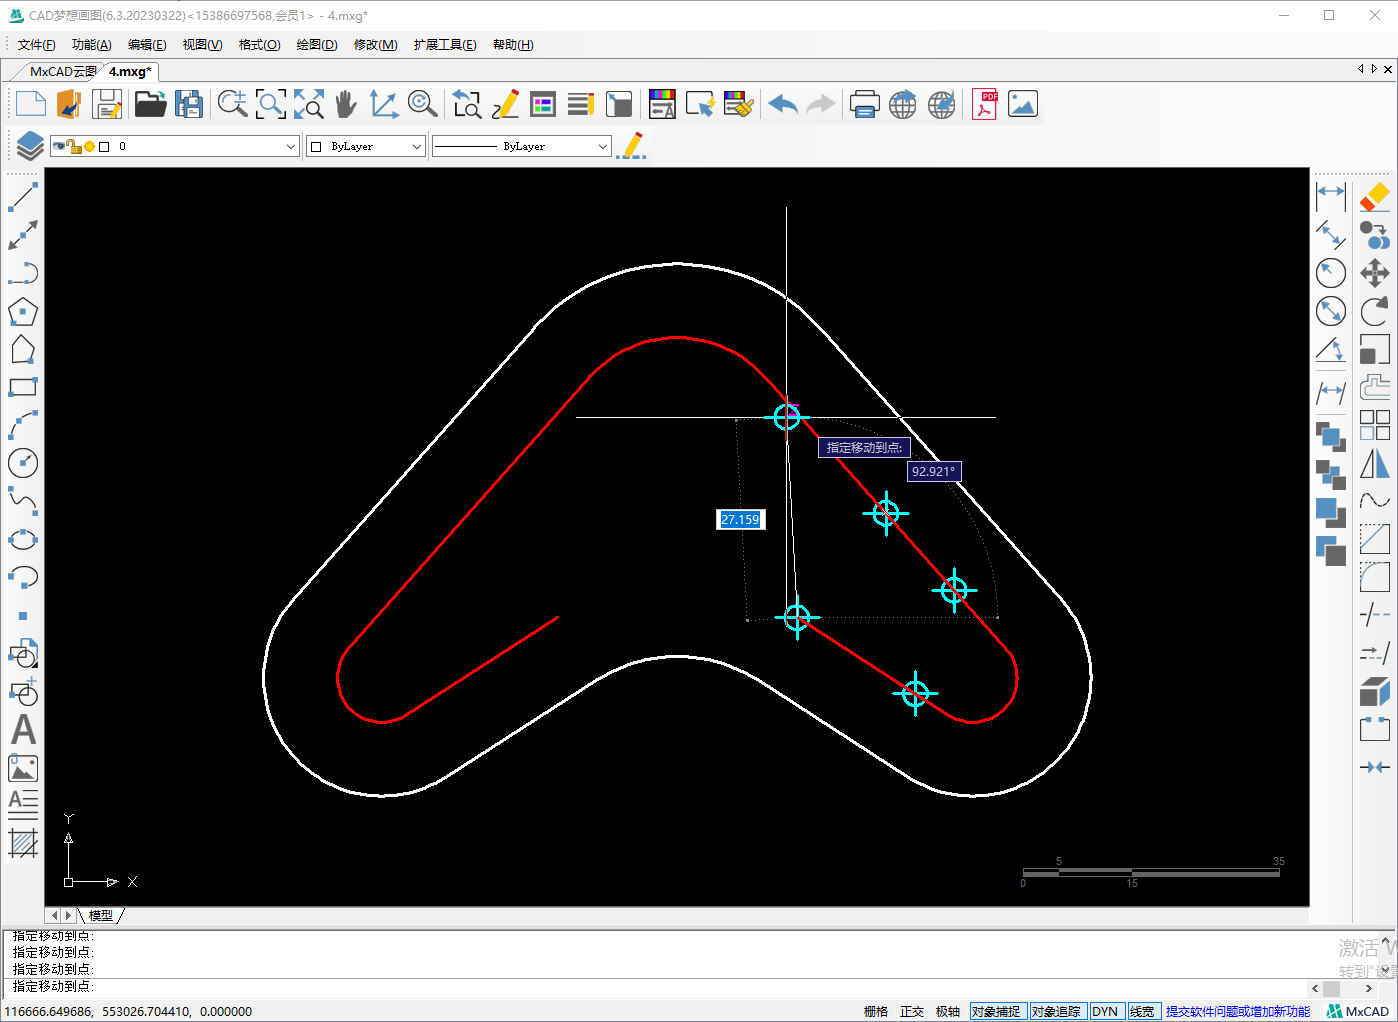The image size is (1398, 1022).
Task: Open the 绘图(D) menu
Action: pos(317,45)
